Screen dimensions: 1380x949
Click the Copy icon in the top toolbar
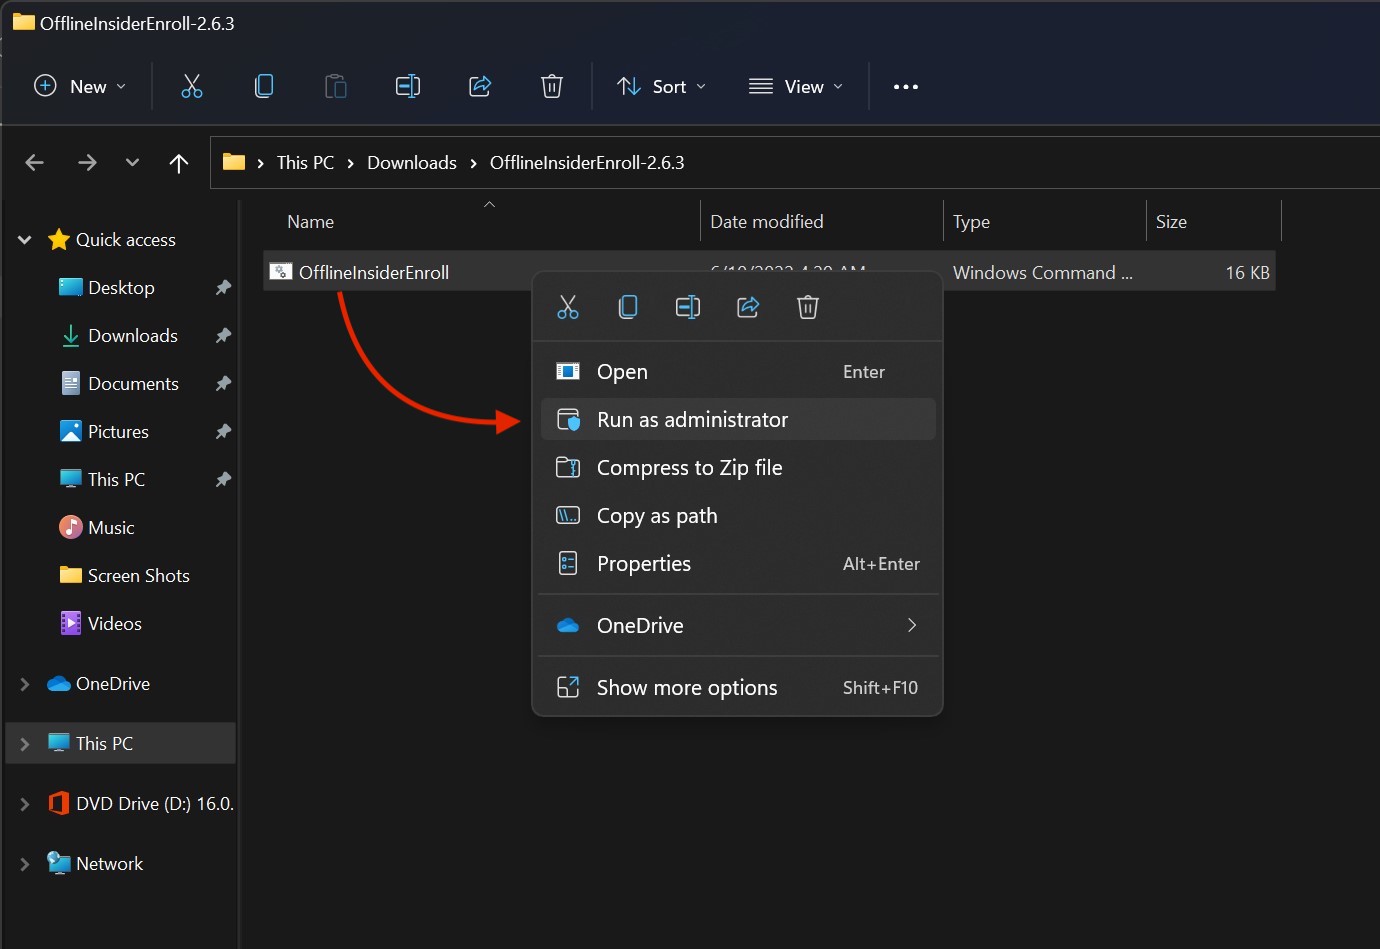click(264, 86)
